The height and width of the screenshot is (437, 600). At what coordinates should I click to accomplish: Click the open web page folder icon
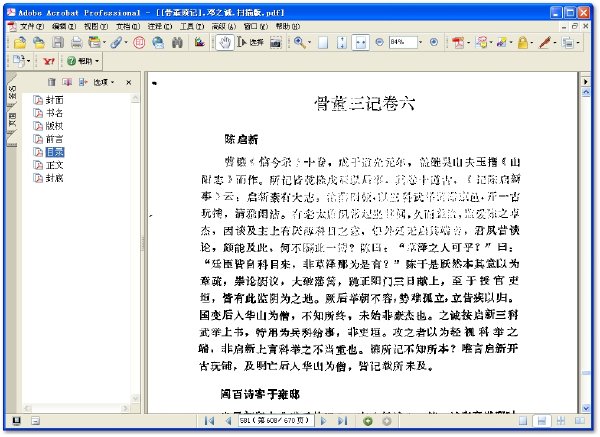(39, 42)
